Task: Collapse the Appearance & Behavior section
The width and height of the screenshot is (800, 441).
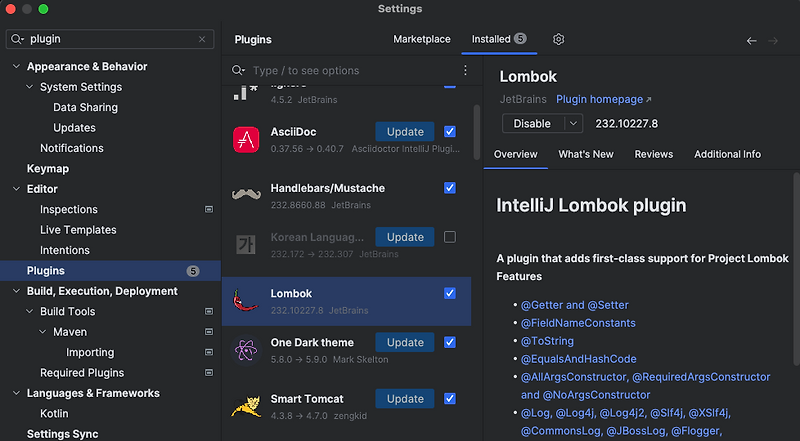Action: [16, 67]
